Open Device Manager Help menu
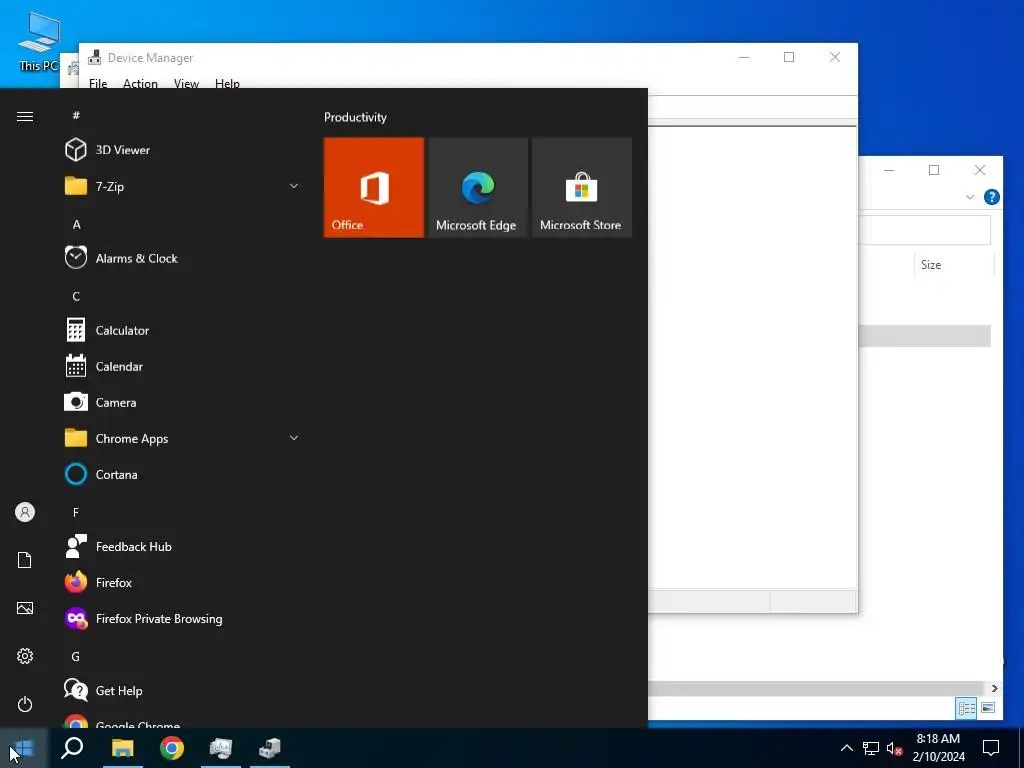1024x768 pixels. 227,82
